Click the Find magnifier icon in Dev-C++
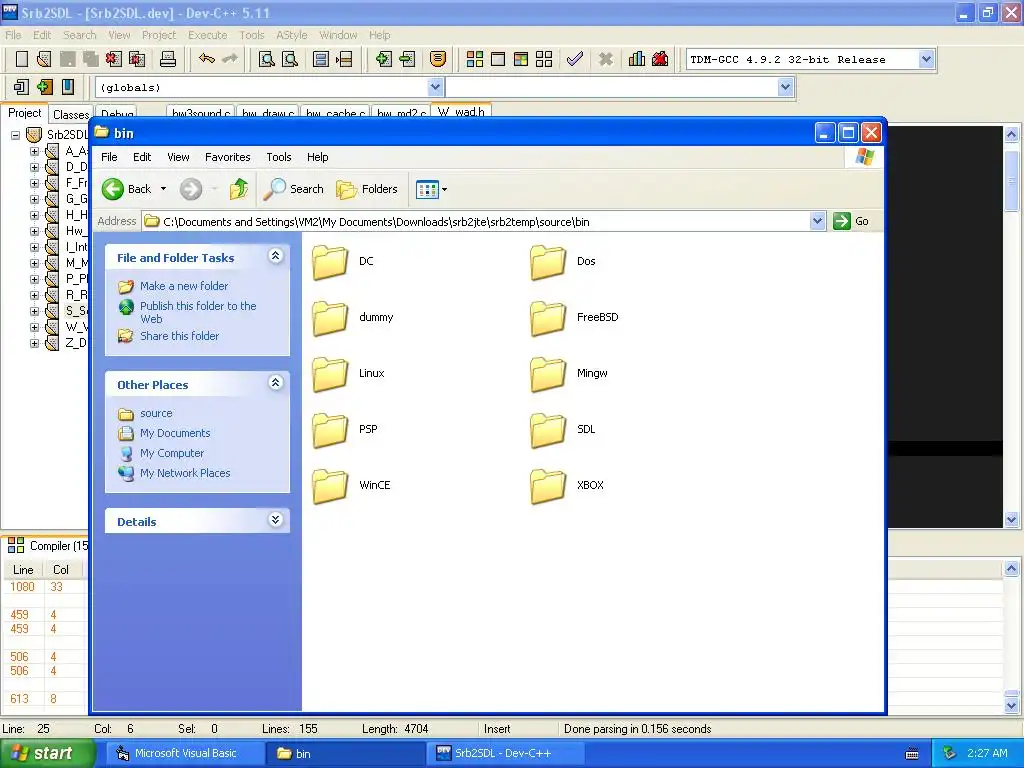Viewport: 1024px width, 768px height. coord(266,59)
